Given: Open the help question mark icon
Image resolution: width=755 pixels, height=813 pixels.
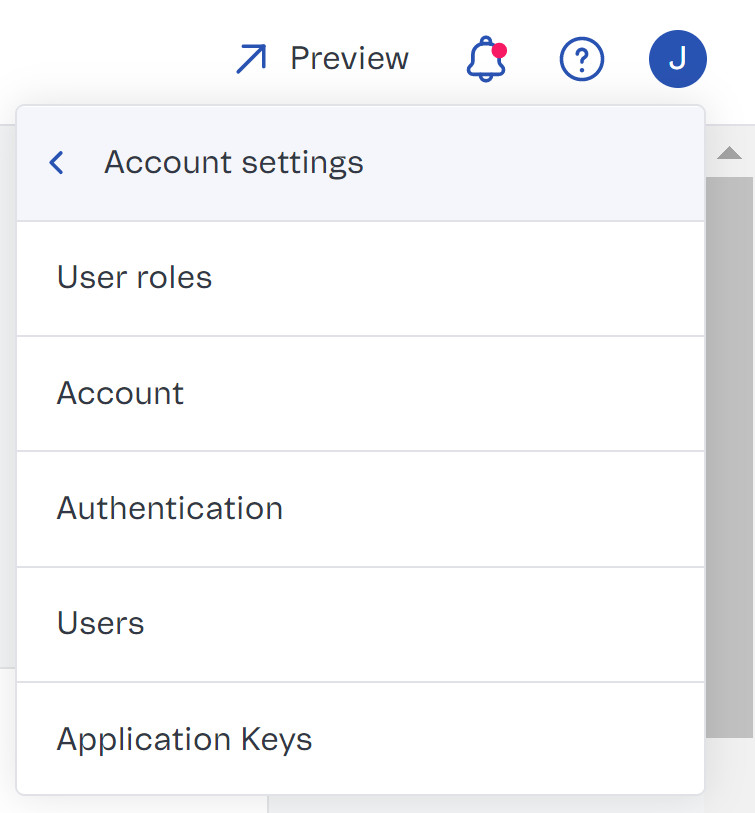Looking at the screenshot, I should point(581,60).
